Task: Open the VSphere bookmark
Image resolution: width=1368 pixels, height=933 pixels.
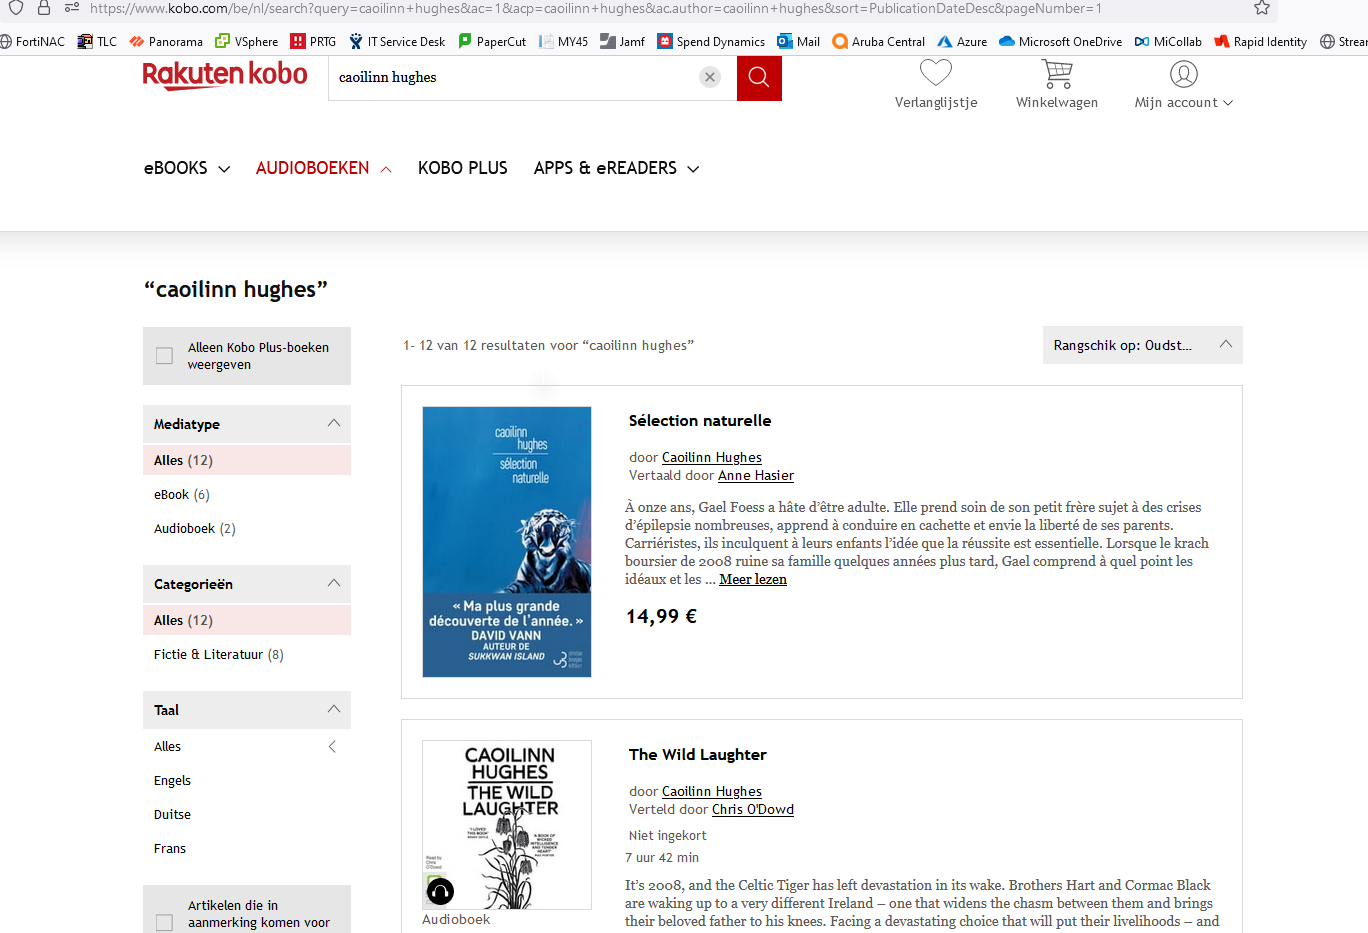Action: pyautogui.click(x=247, y=41)
